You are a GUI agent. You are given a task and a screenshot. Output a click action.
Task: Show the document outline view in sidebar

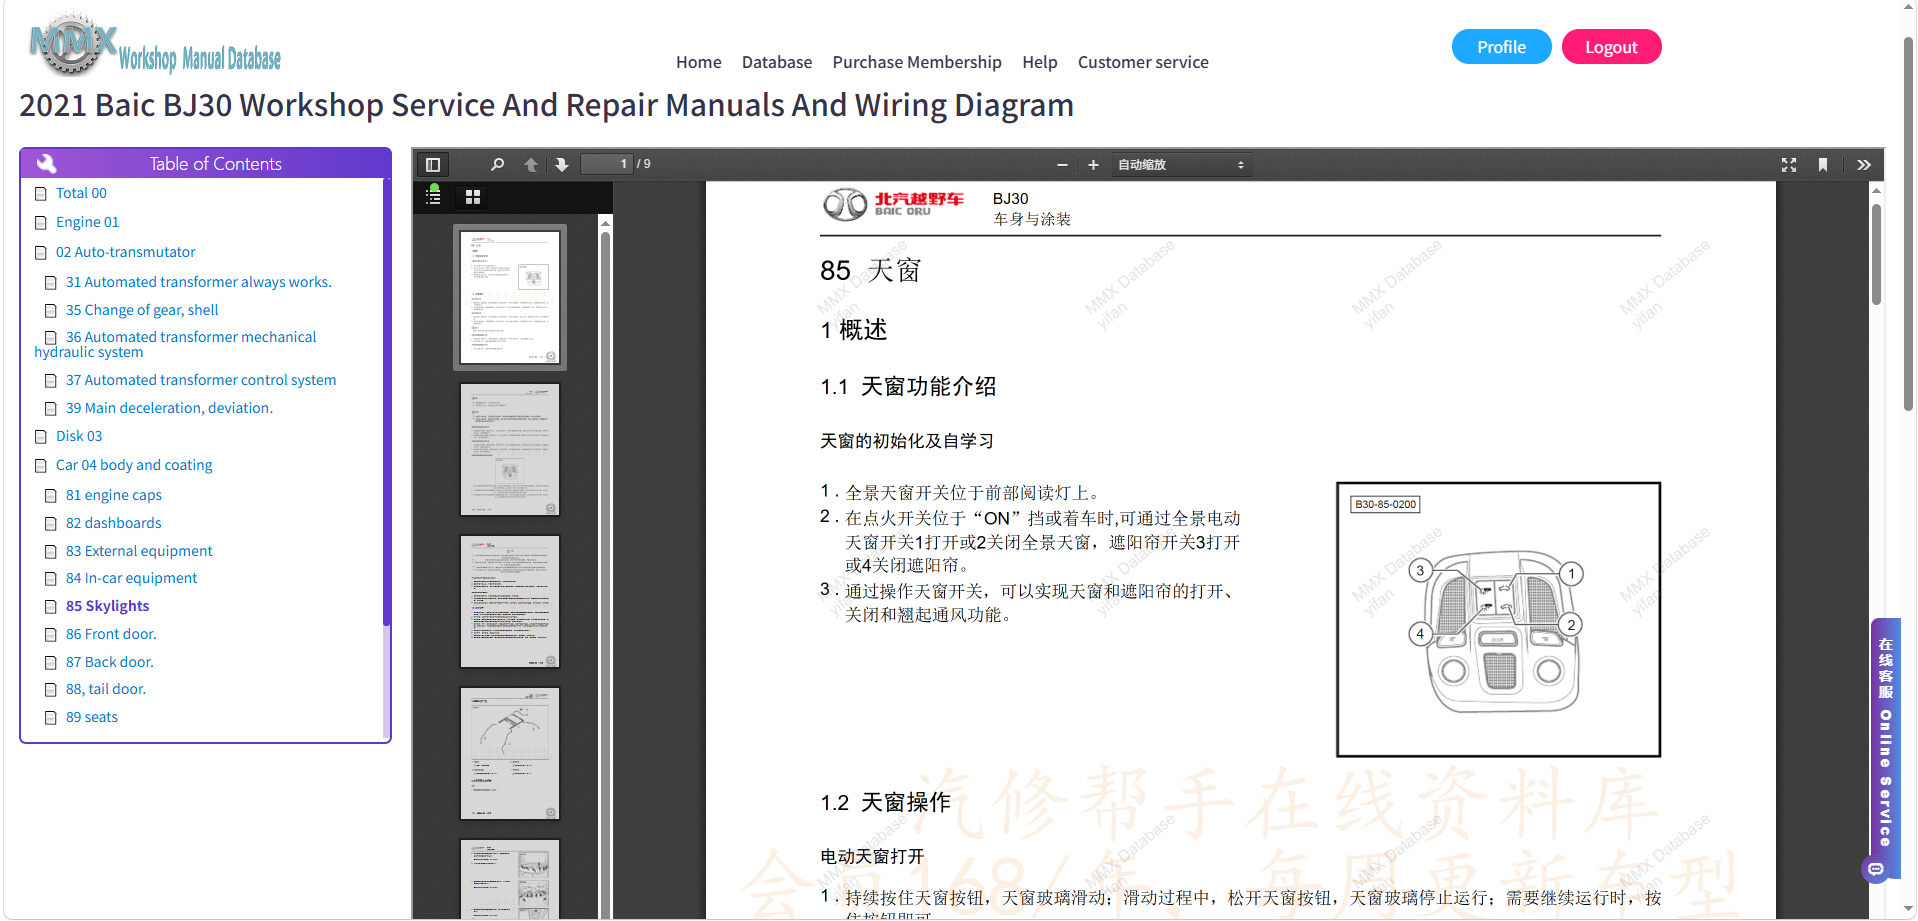(434, 196)
